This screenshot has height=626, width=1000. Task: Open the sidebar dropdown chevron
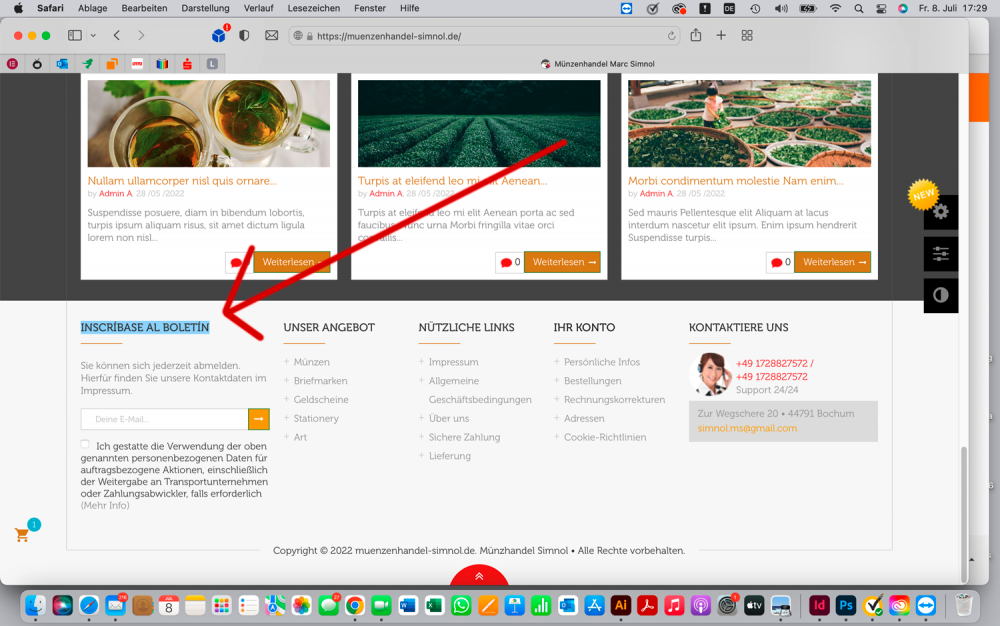tap(93, 36)
